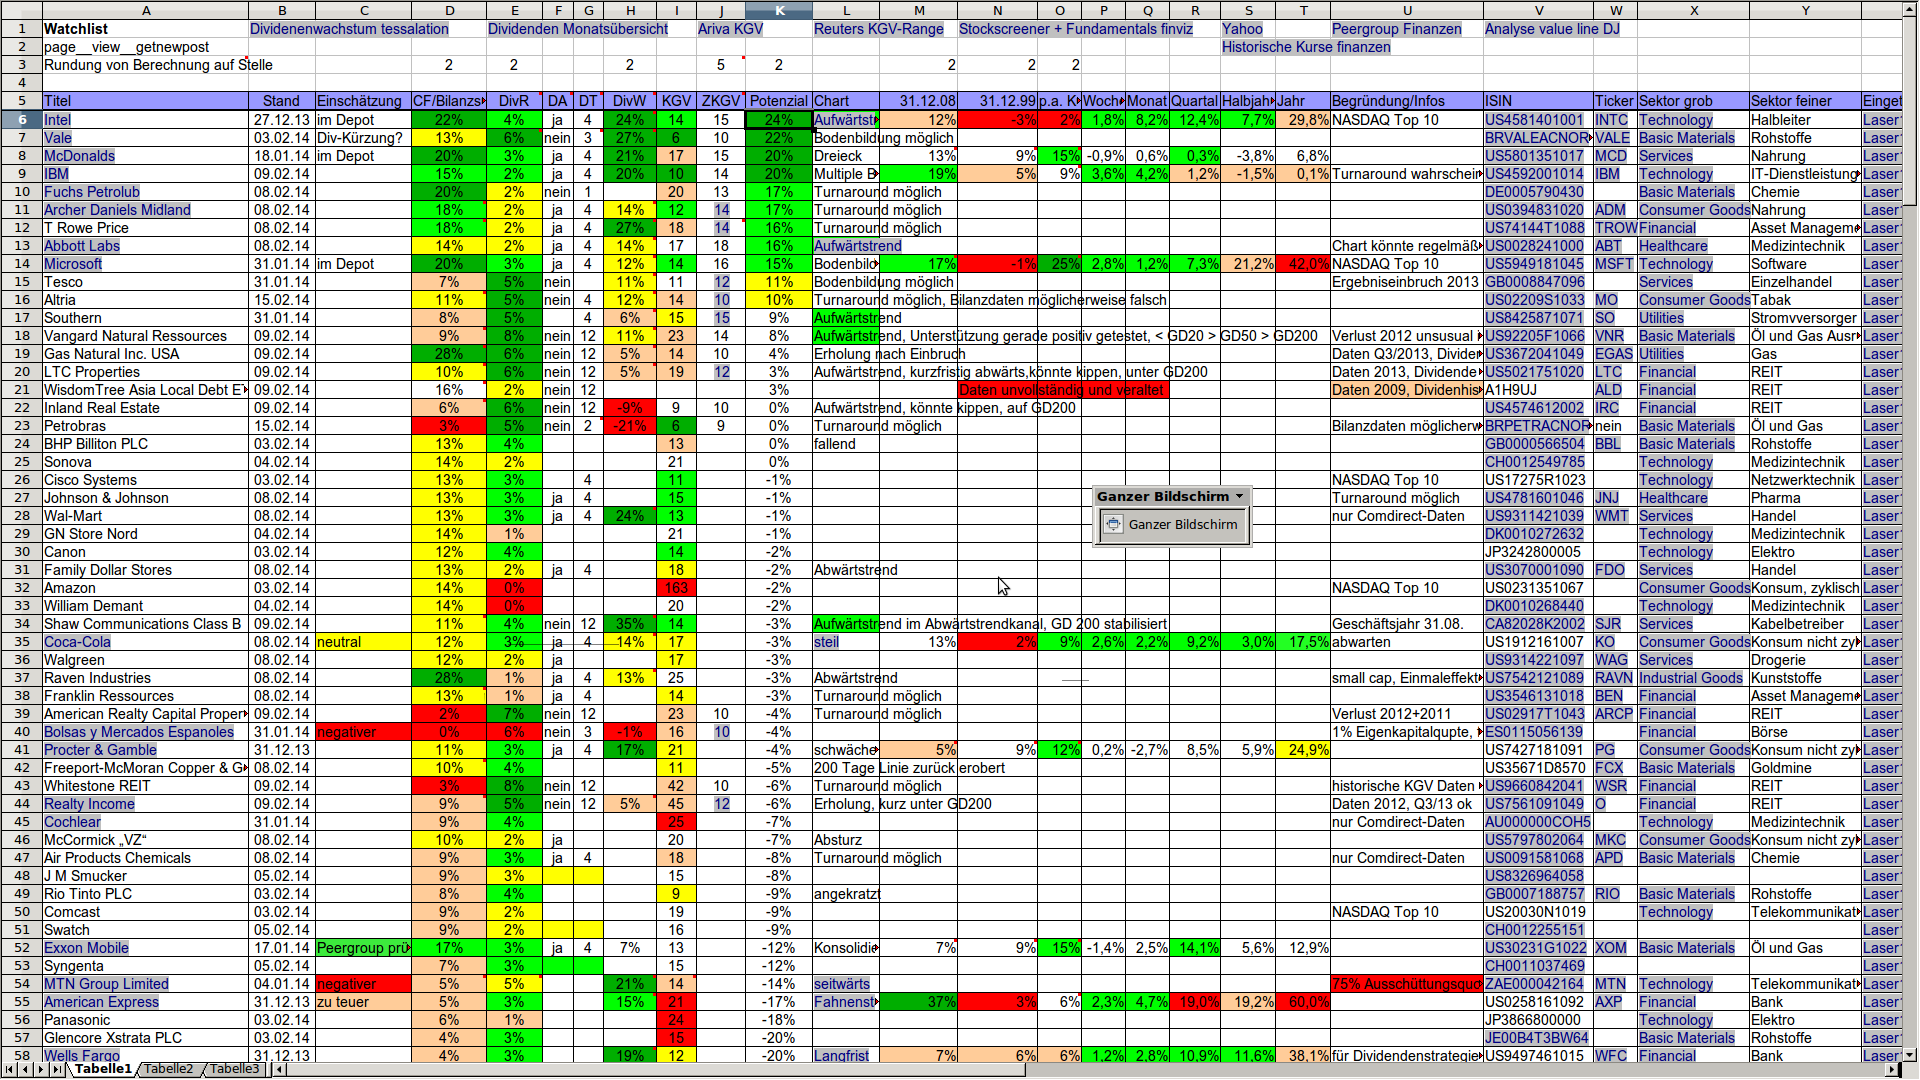Open Dividenenwachstum tessalation link
The image size is (1920, 1080).
click(349, 29)
